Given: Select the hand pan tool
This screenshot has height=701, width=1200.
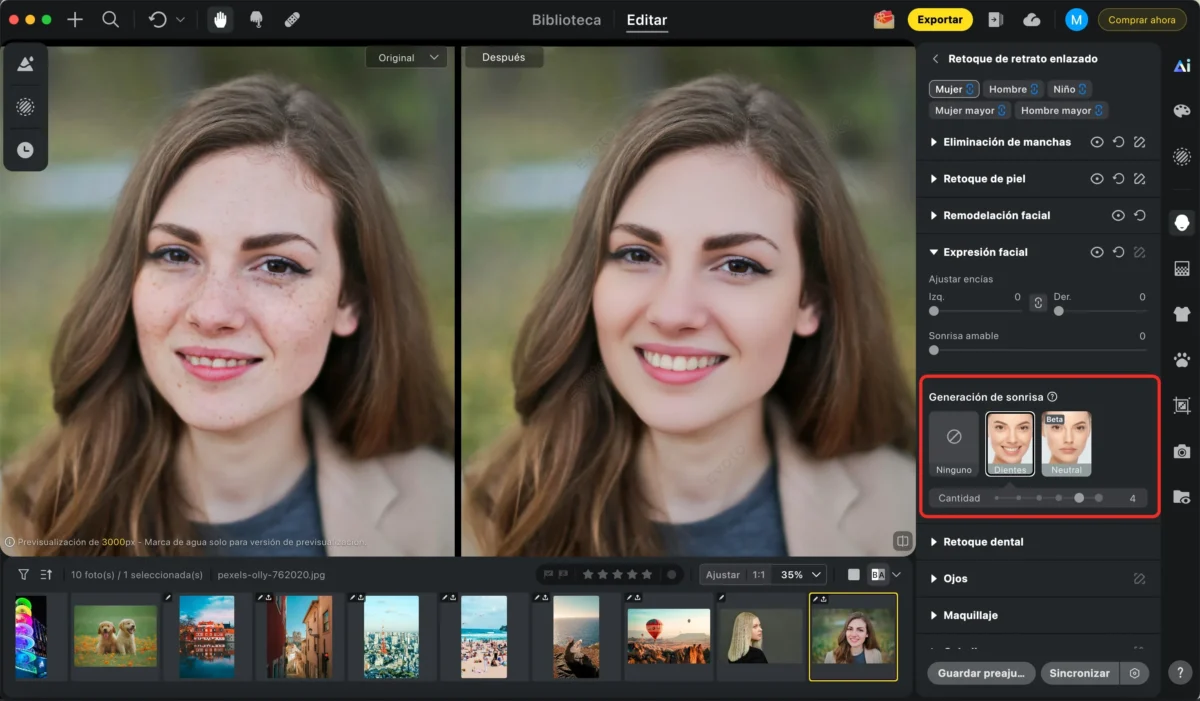Looking at the screenshot, I should 220,20.
